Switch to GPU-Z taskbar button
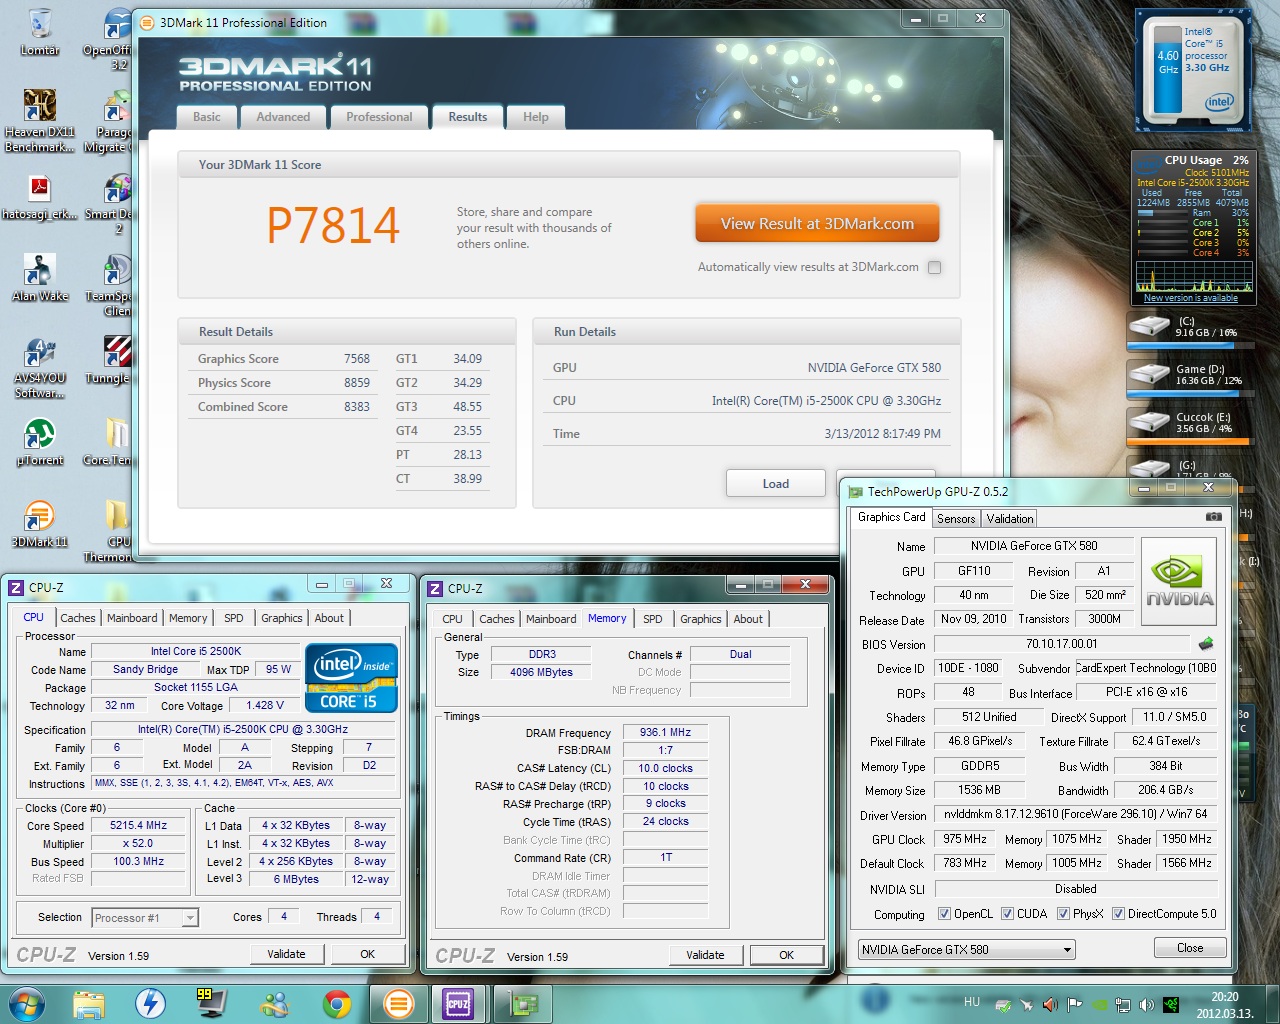 click(523, 1003)
